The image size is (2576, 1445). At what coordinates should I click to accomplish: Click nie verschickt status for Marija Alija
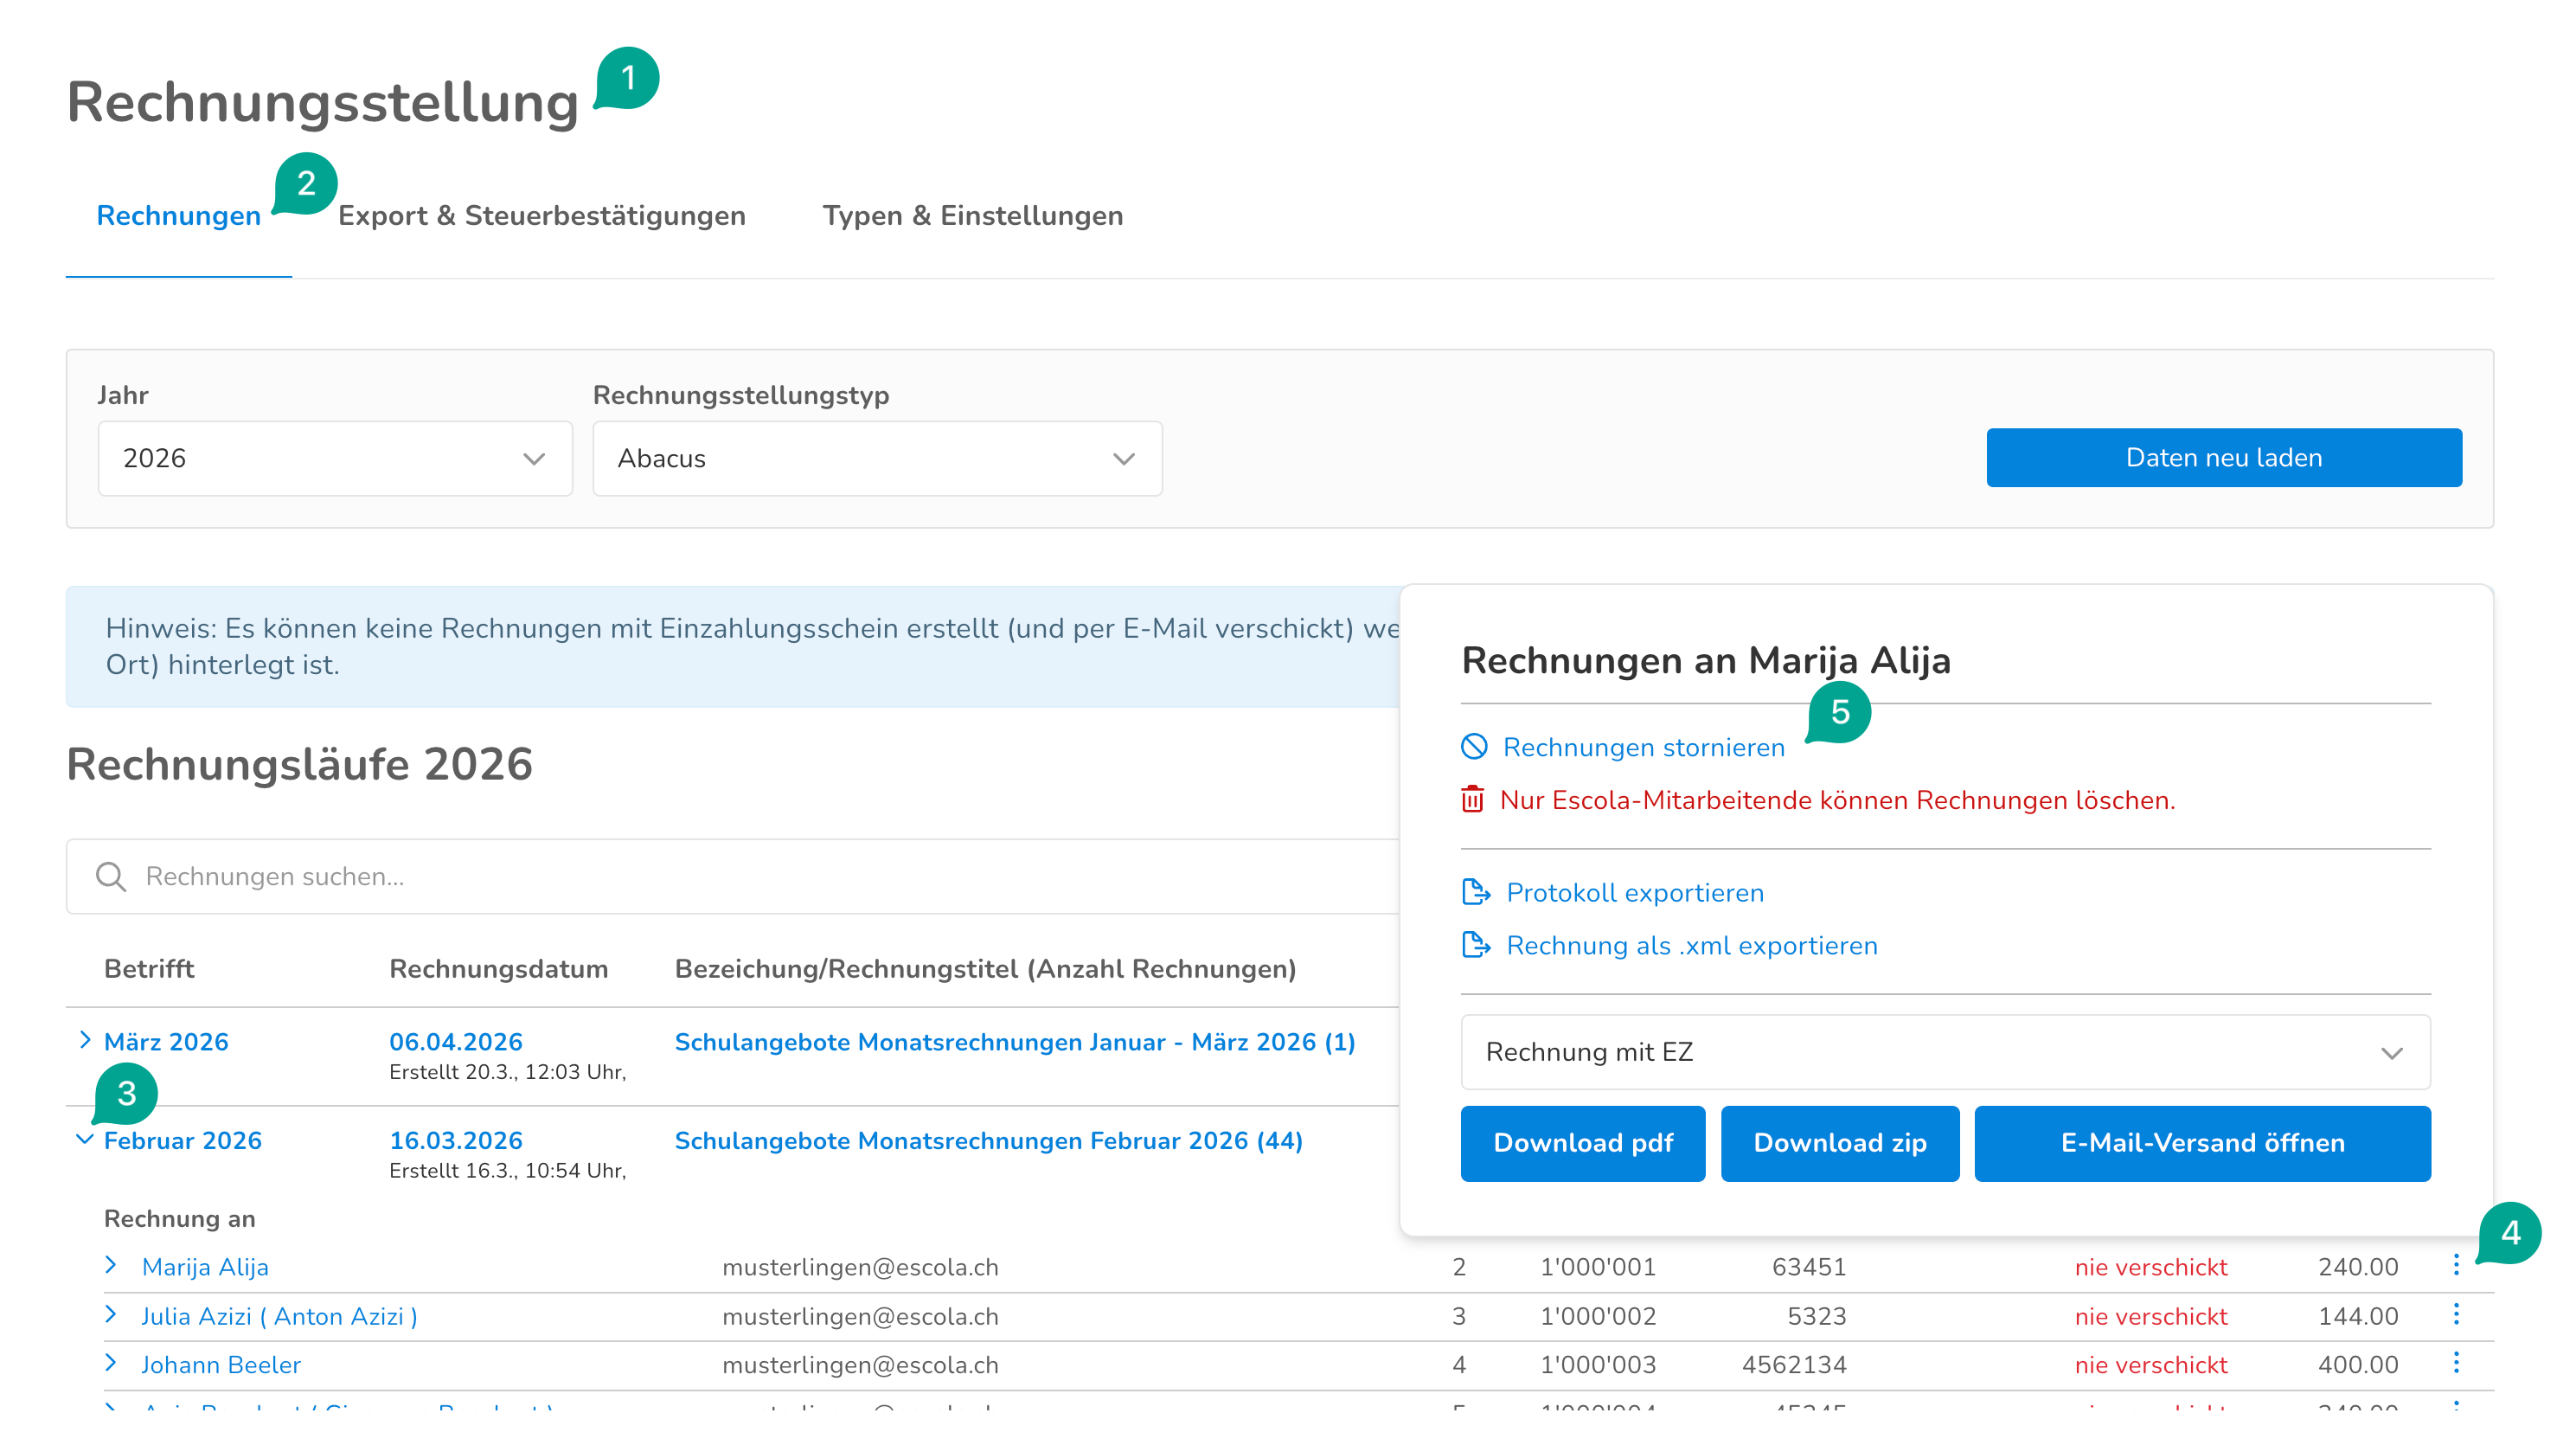pos(2151,1267)
